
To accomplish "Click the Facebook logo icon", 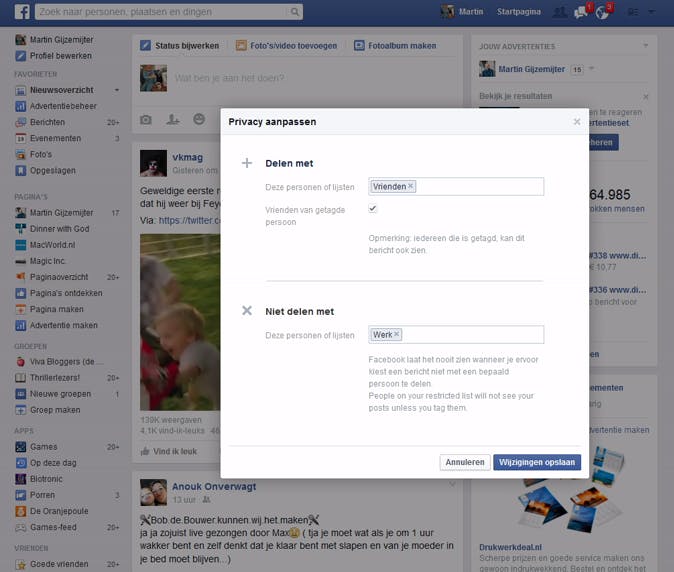I will tap(22, 12).
